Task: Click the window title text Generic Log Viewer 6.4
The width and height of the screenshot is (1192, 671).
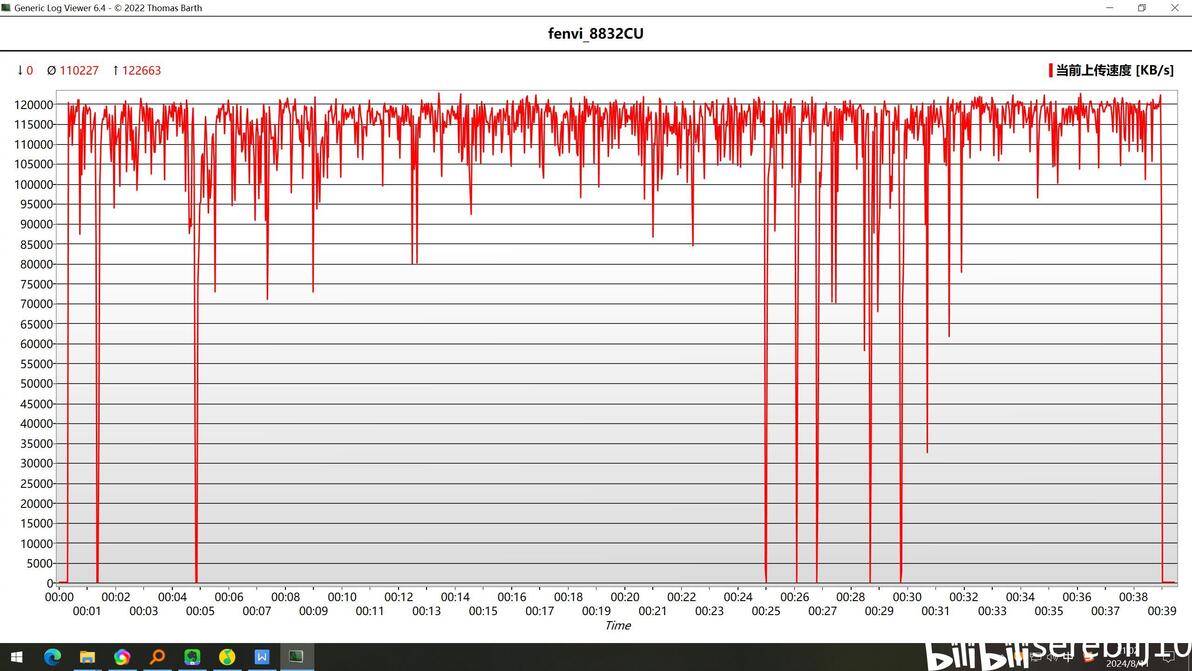Action: (x=60, y=8)
